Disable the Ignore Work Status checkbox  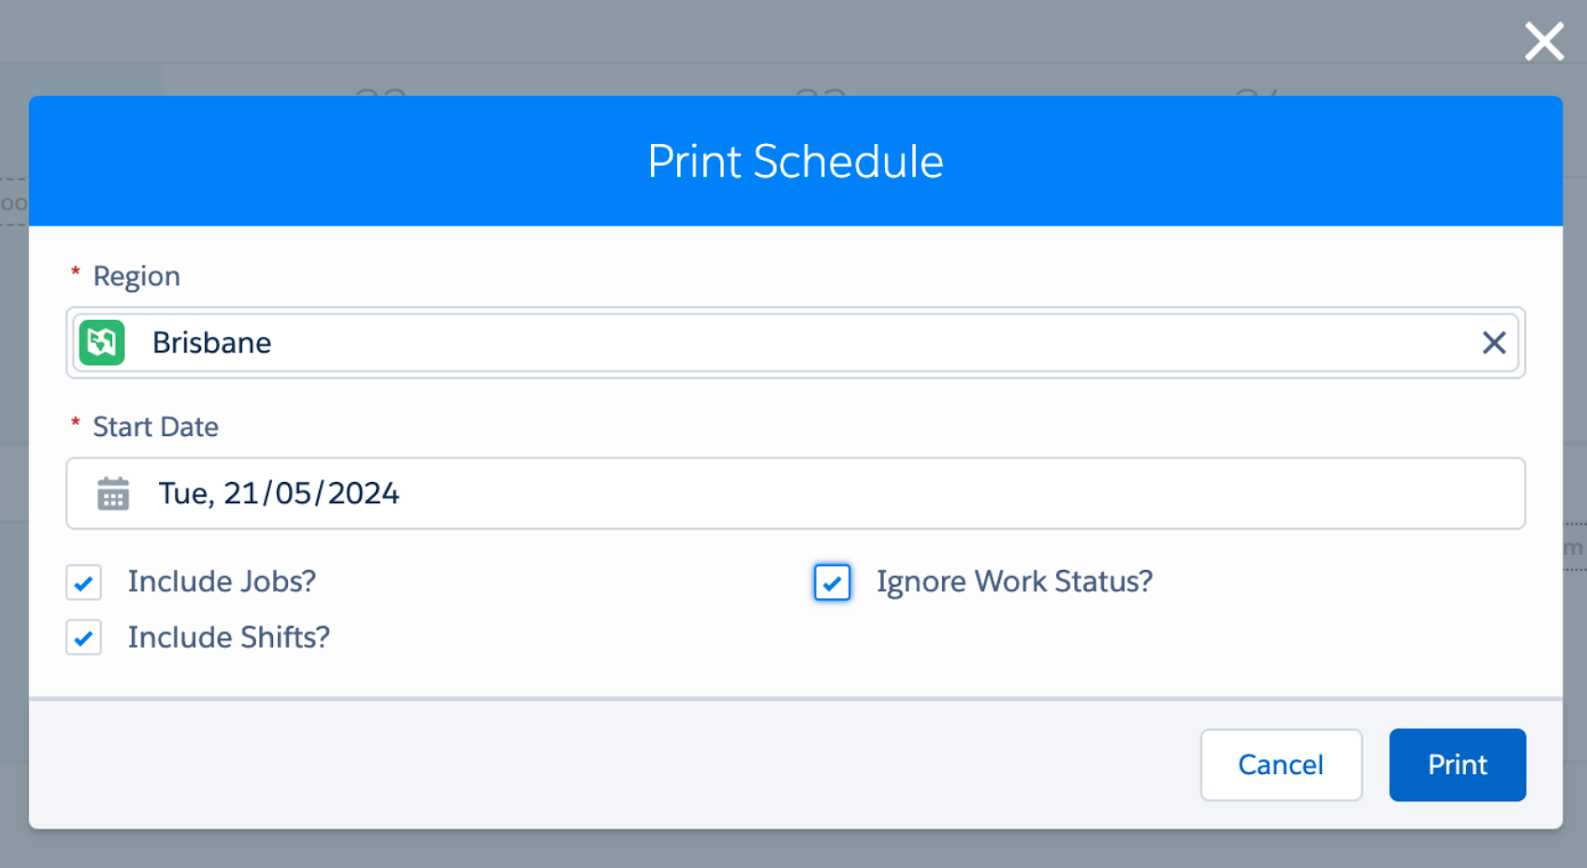pyautogui.click(x=832, y=582)
